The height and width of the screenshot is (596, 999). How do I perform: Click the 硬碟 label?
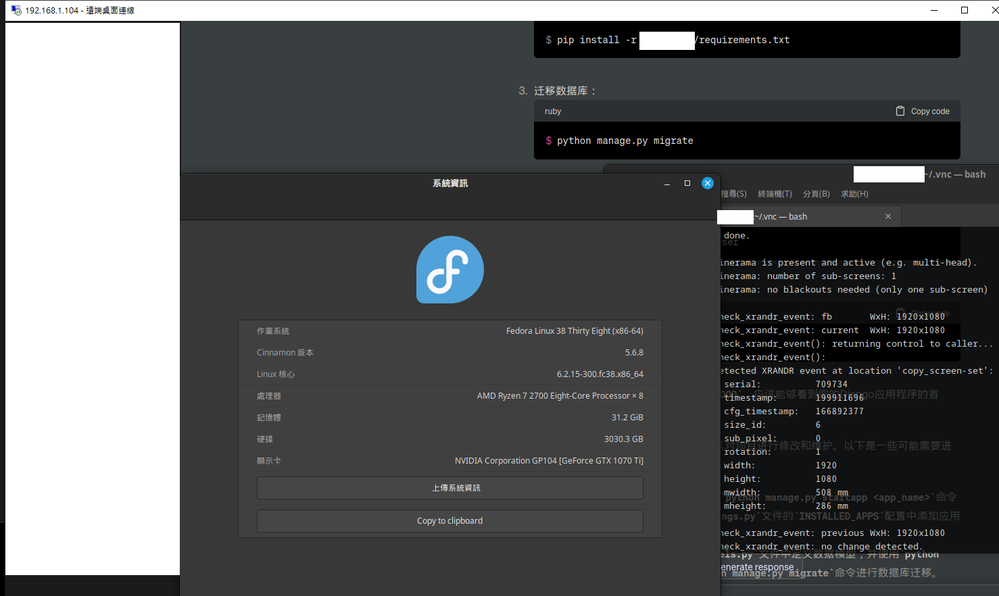[x=264, y=439]
